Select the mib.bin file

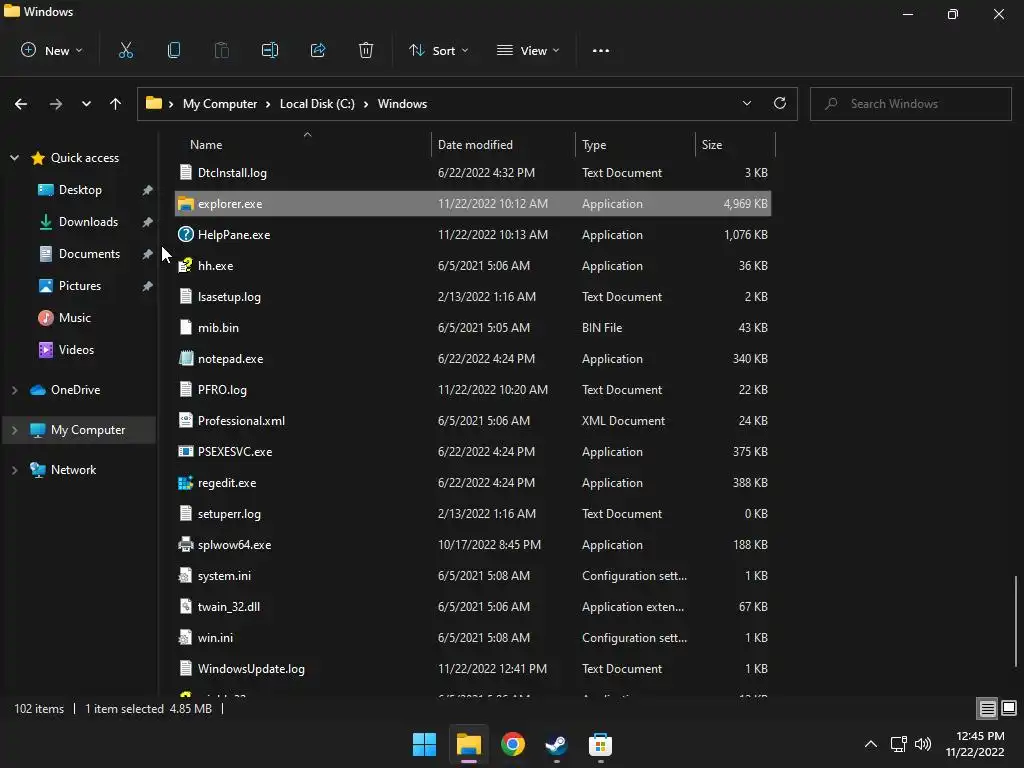pyautogui.click(x=473, y=328)
